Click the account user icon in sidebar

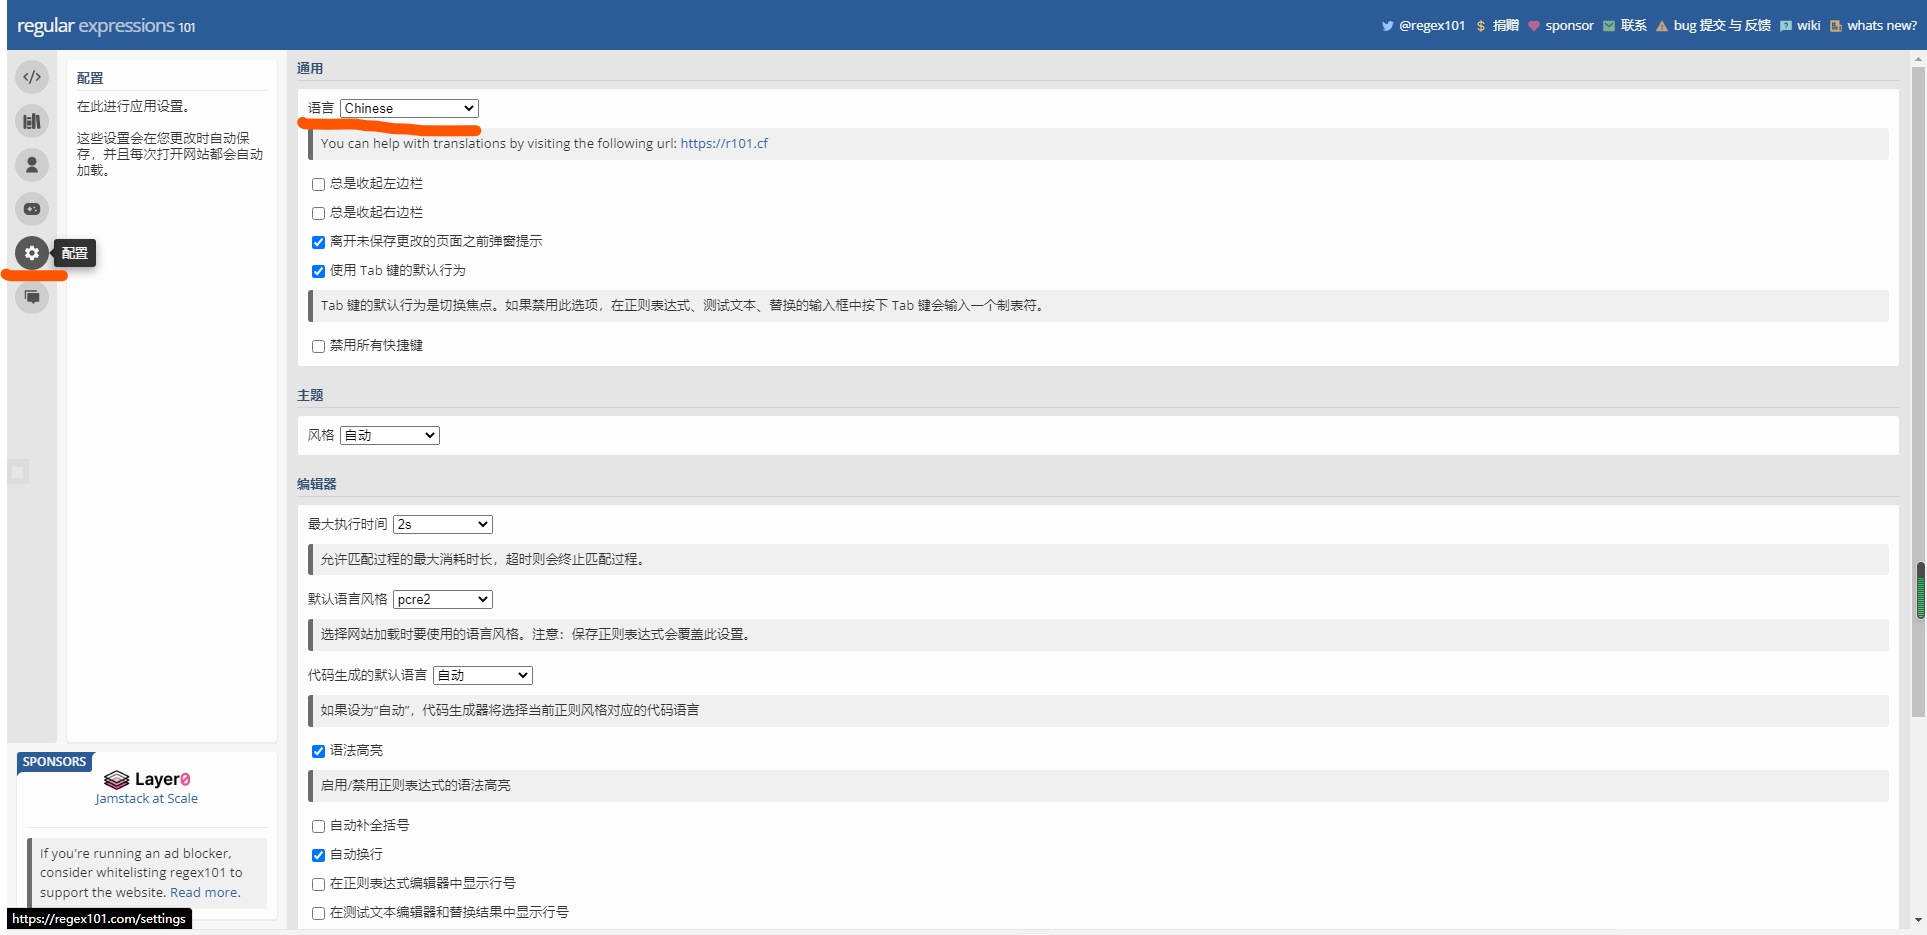(32, 165)
